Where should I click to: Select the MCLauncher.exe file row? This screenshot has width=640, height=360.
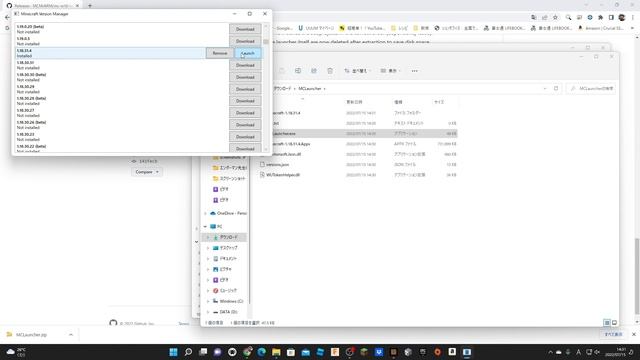point(358,133)
